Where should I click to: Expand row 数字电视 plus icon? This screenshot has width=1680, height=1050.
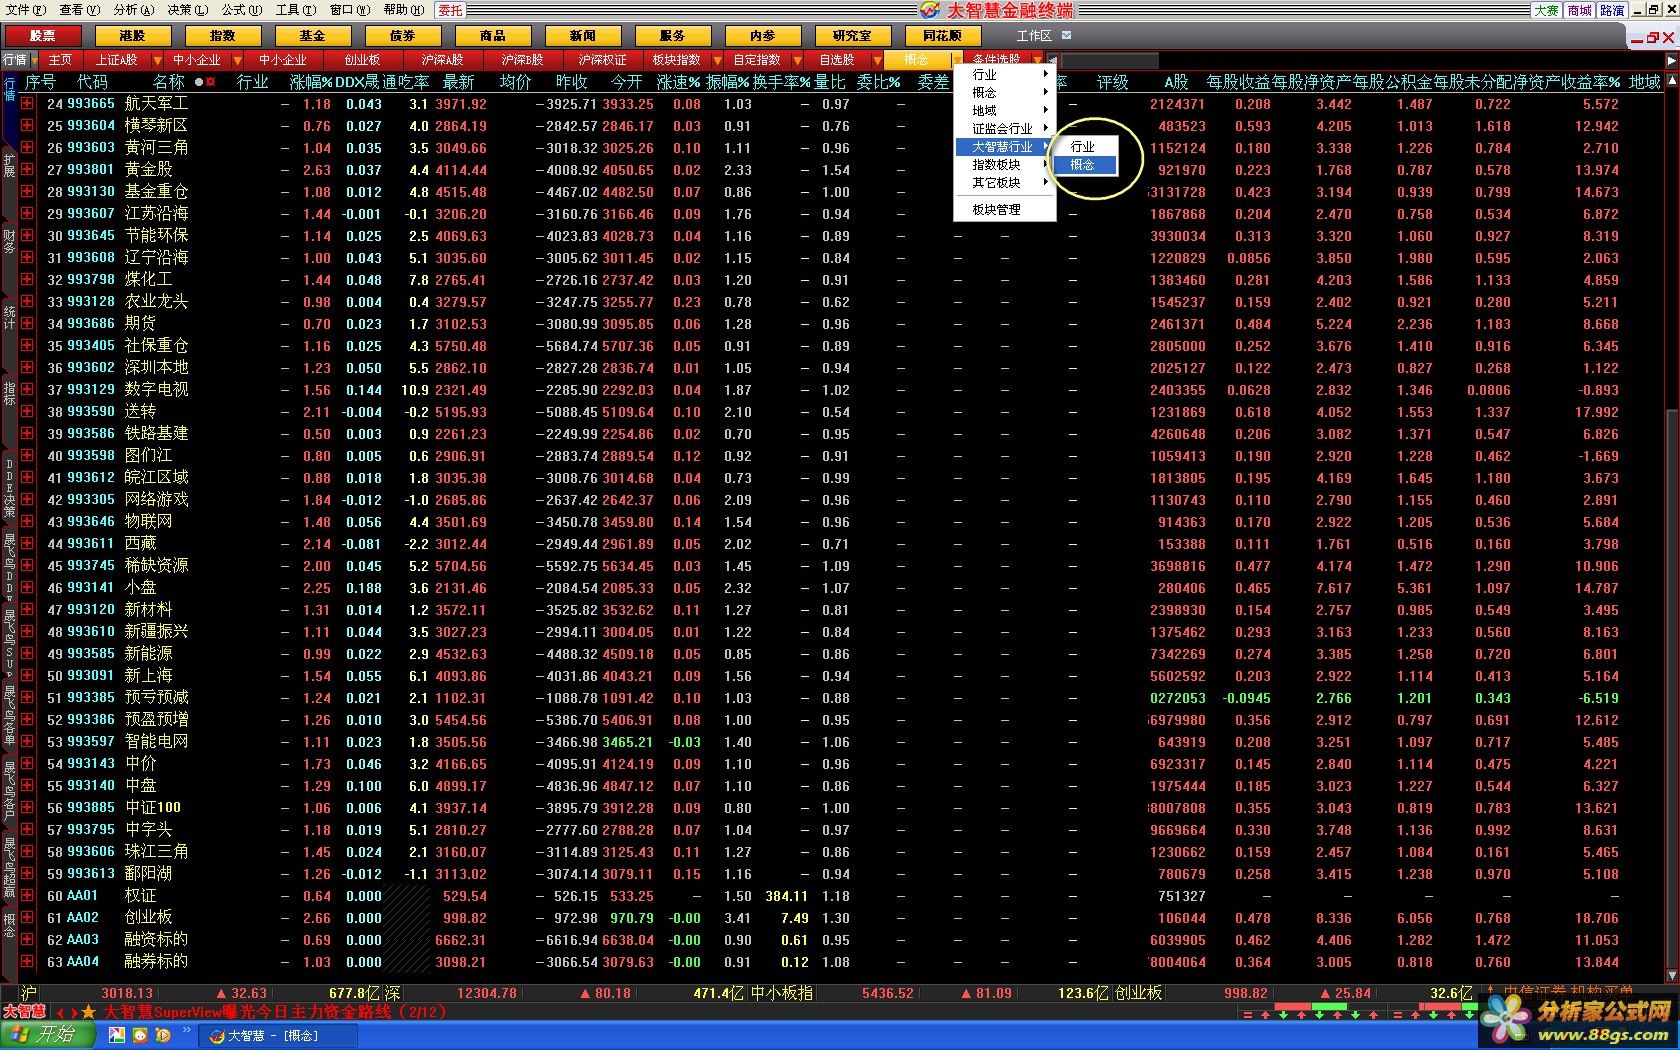(x=27, y=389)
